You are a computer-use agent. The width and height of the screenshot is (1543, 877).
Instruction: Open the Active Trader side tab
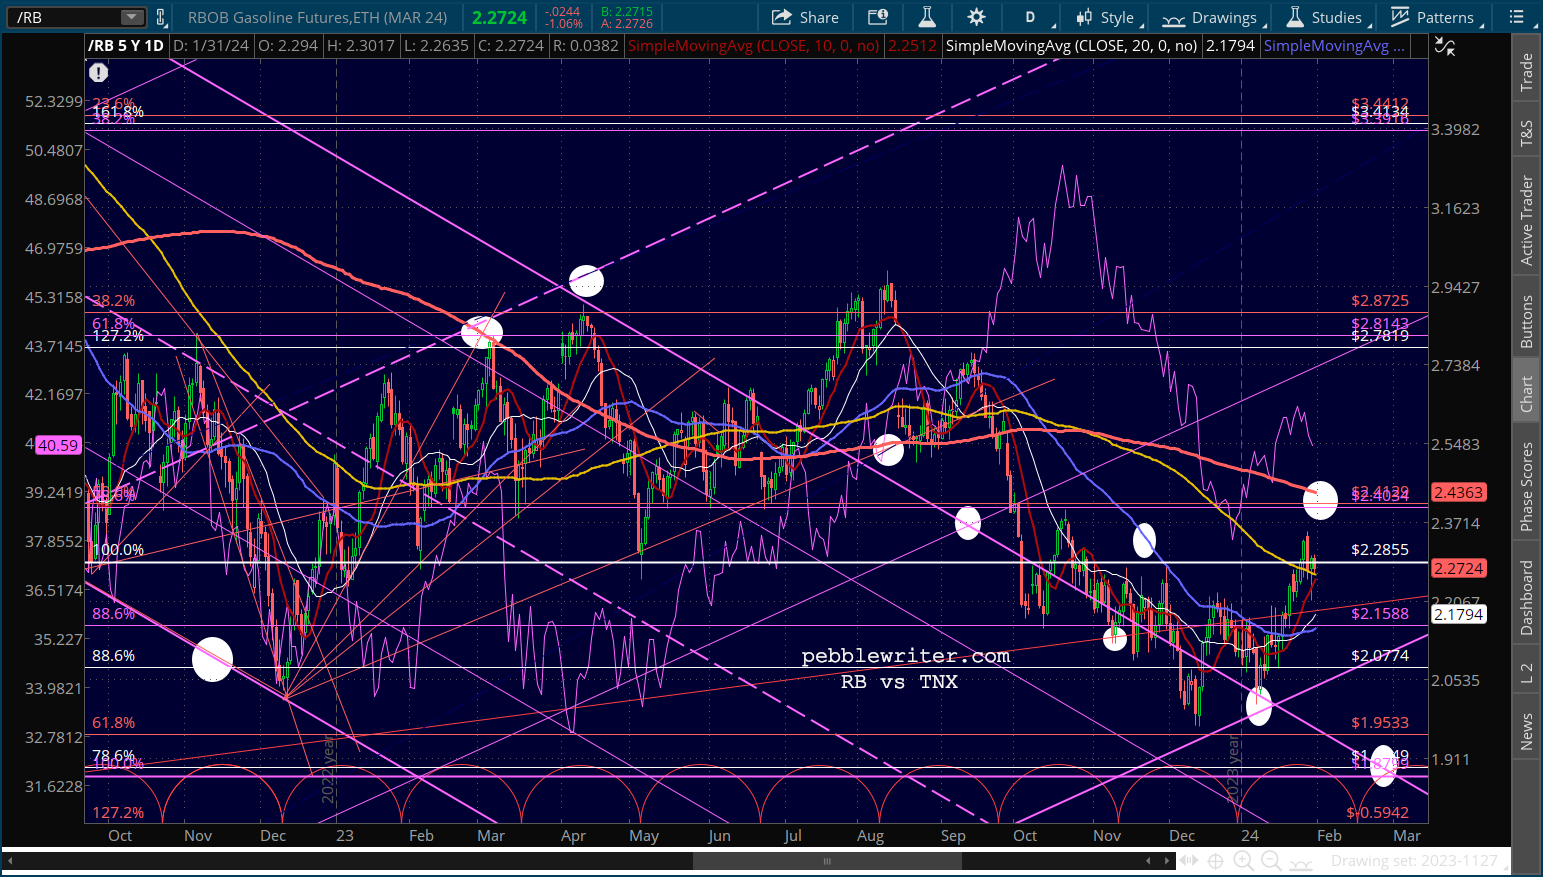coord(1526,220)
